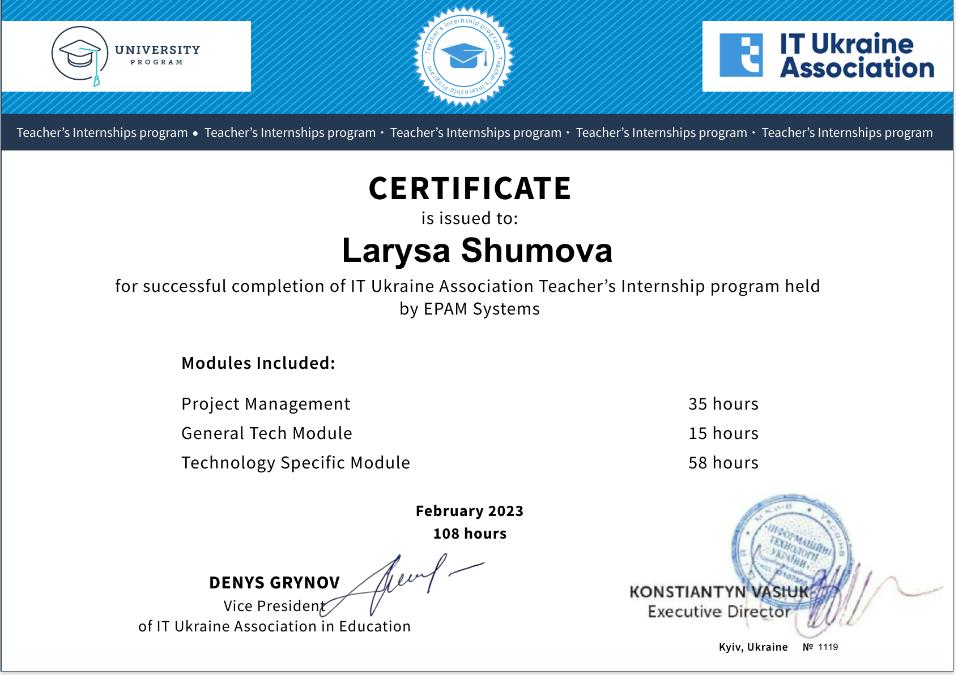Click the University Program graduation cap logo
Screen dimensions: 956x675
coord(78,56)
